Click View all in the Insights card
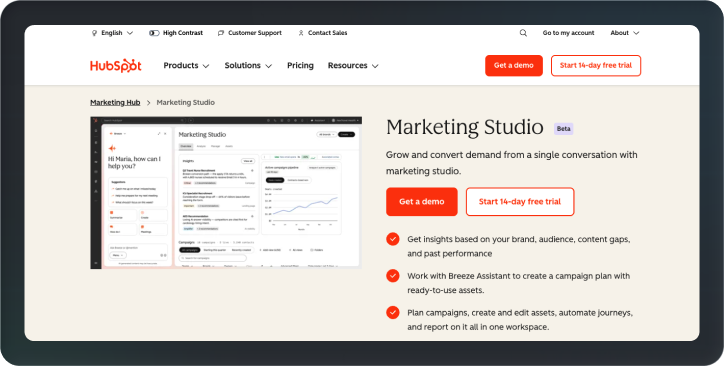Screen dimensions: 724x366 click(x=248, y=161)
